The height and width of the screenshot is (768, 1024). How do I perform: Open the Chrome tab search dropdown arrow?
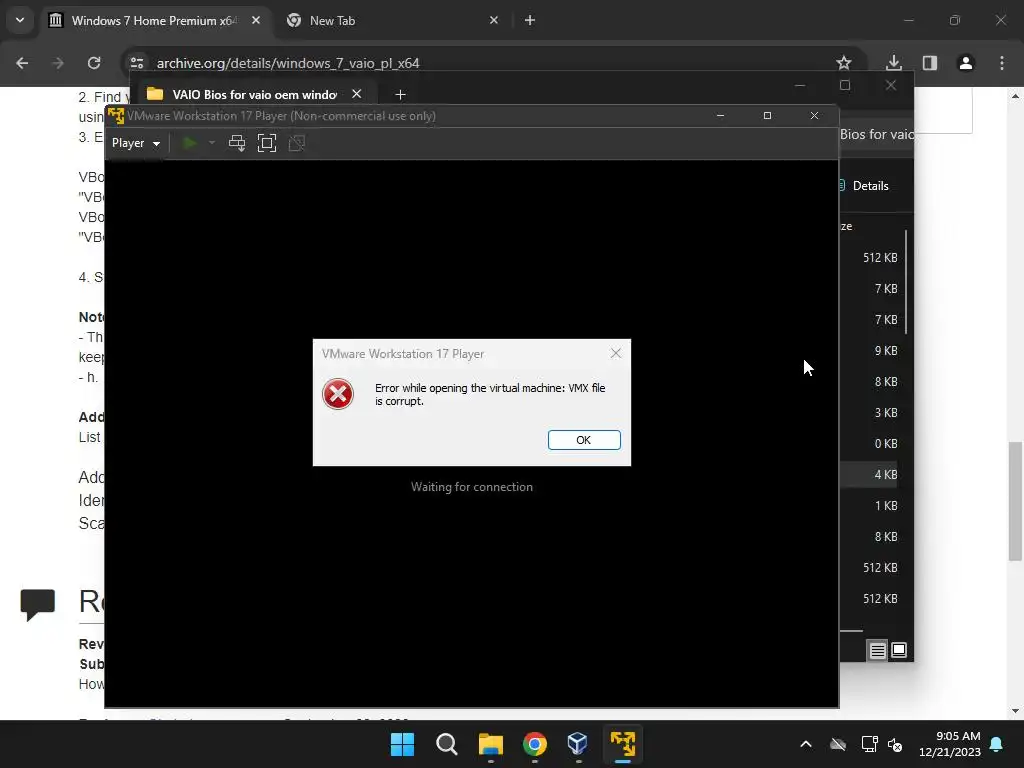click(20, 20)
